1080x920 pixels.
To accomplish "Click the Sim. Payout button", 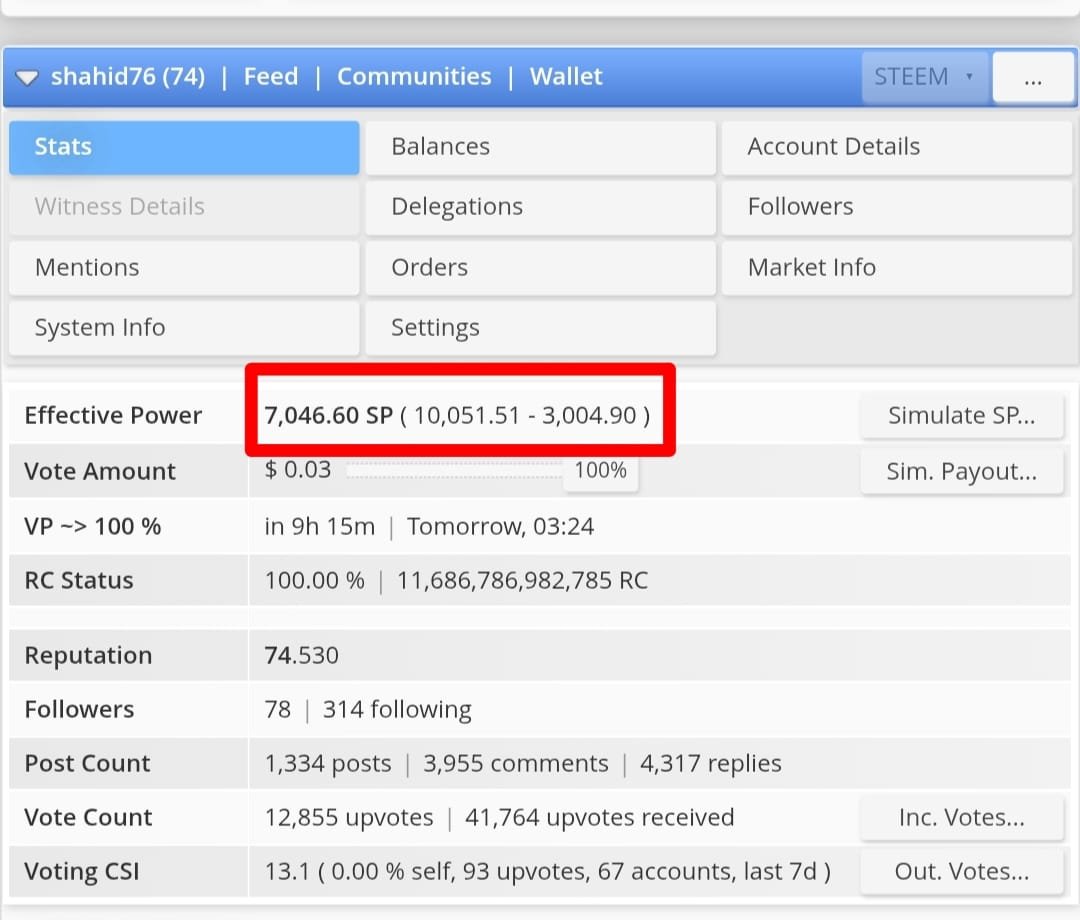I will tap(962, 472).
